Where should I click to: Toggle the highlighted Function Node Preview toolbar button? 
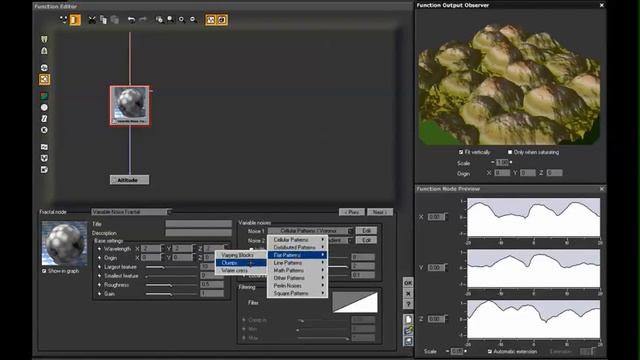tap(211, 20)
